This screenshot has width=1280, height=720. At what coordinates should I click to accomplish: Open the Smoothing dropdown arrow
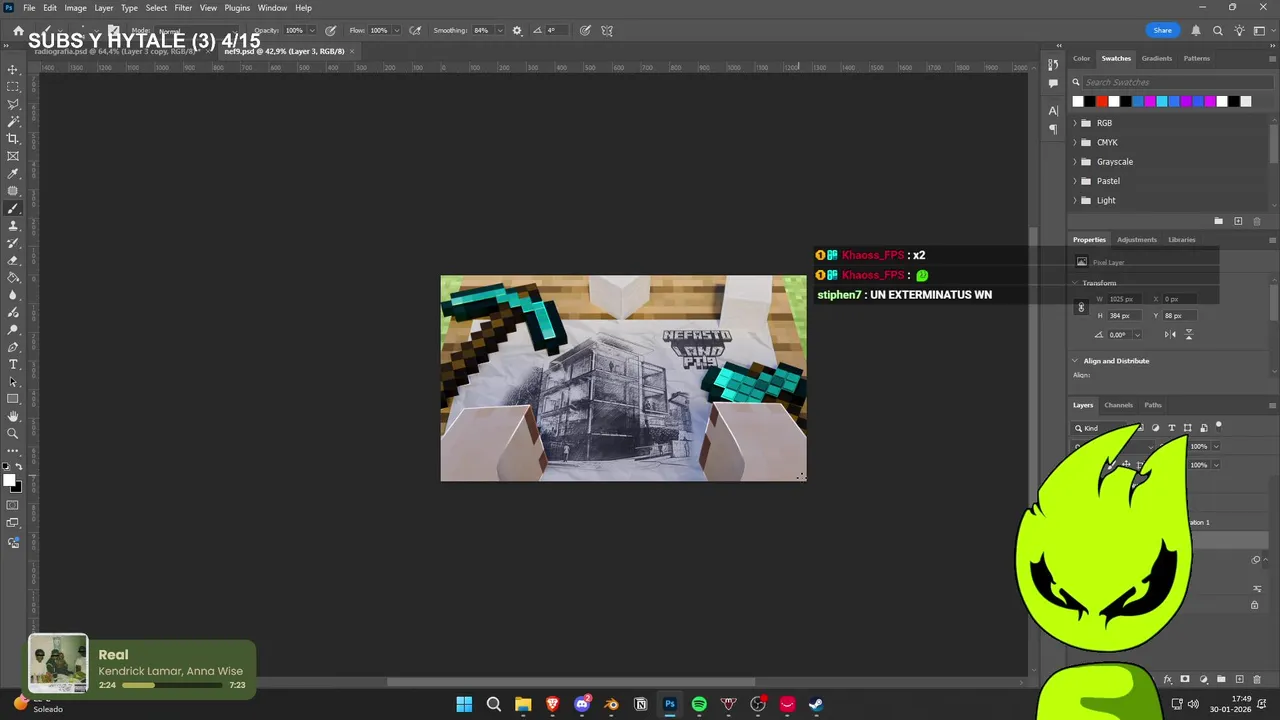(x=500, y=31)
